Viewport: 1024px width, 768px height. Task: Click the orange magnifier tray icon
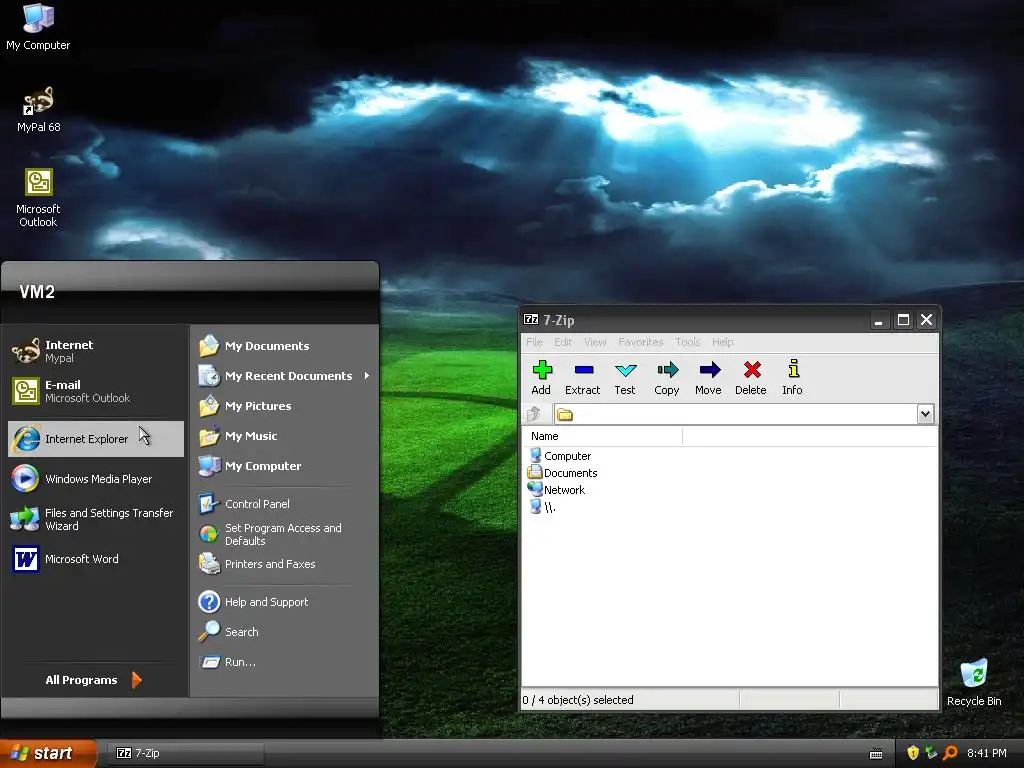(950, 753)
